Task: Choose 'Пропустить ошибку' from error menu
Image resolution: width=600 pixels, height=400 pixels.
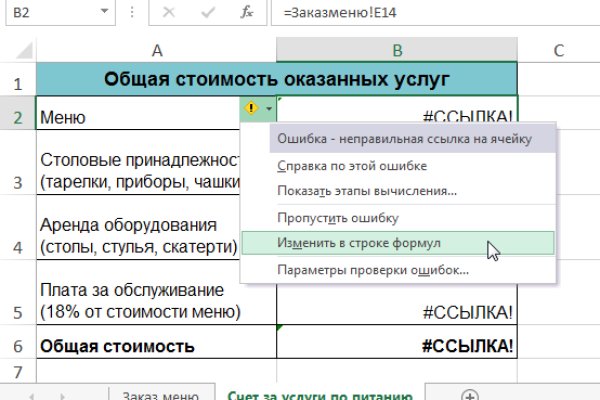Action: [338, 217]
